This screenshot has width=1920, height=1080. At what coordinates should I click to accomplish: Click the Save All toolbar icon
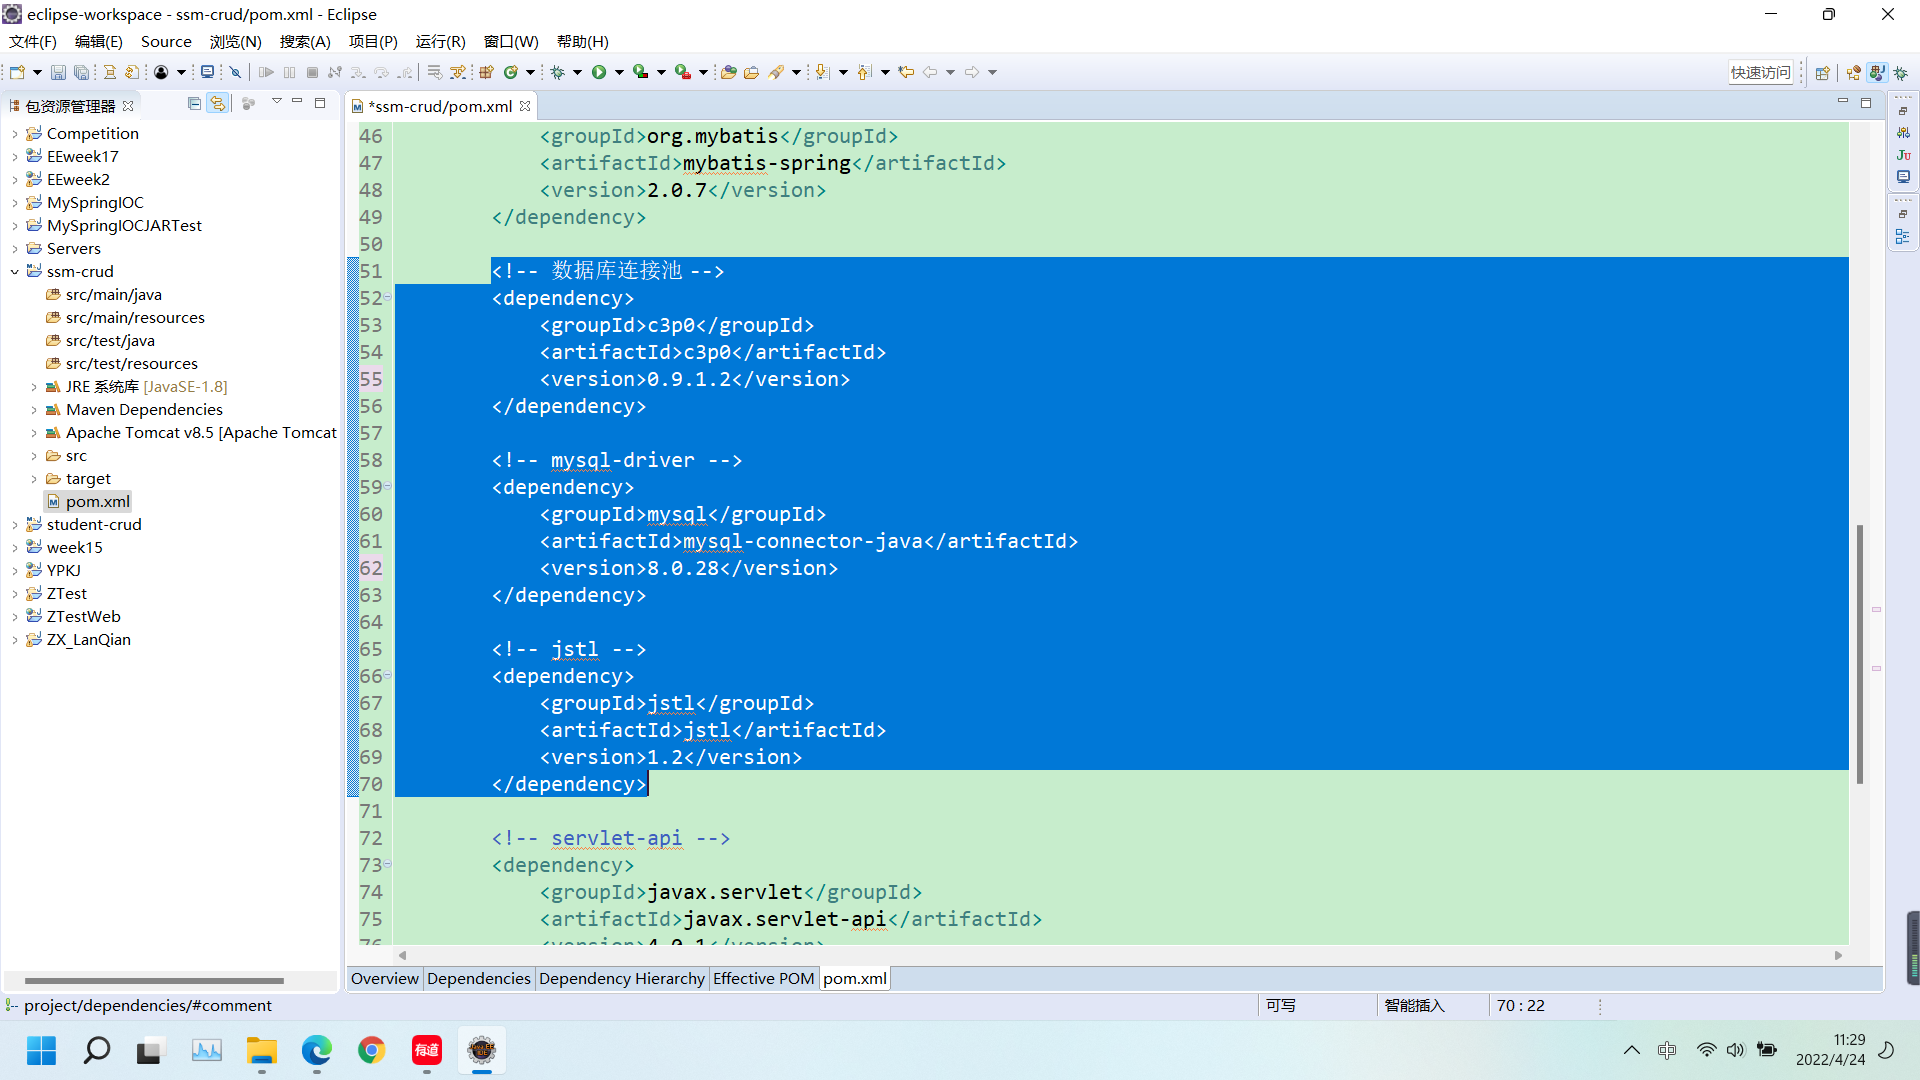82,71
